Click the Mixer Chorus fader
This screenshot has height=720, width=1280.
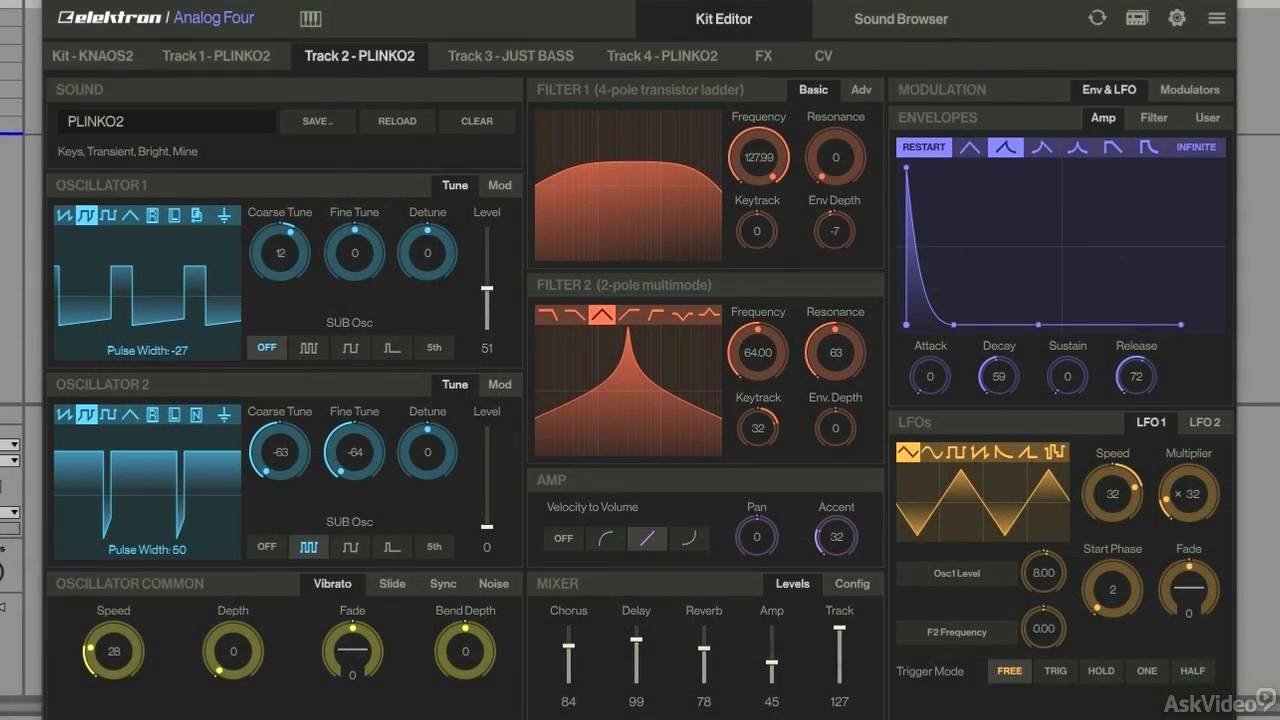(568, 655)
